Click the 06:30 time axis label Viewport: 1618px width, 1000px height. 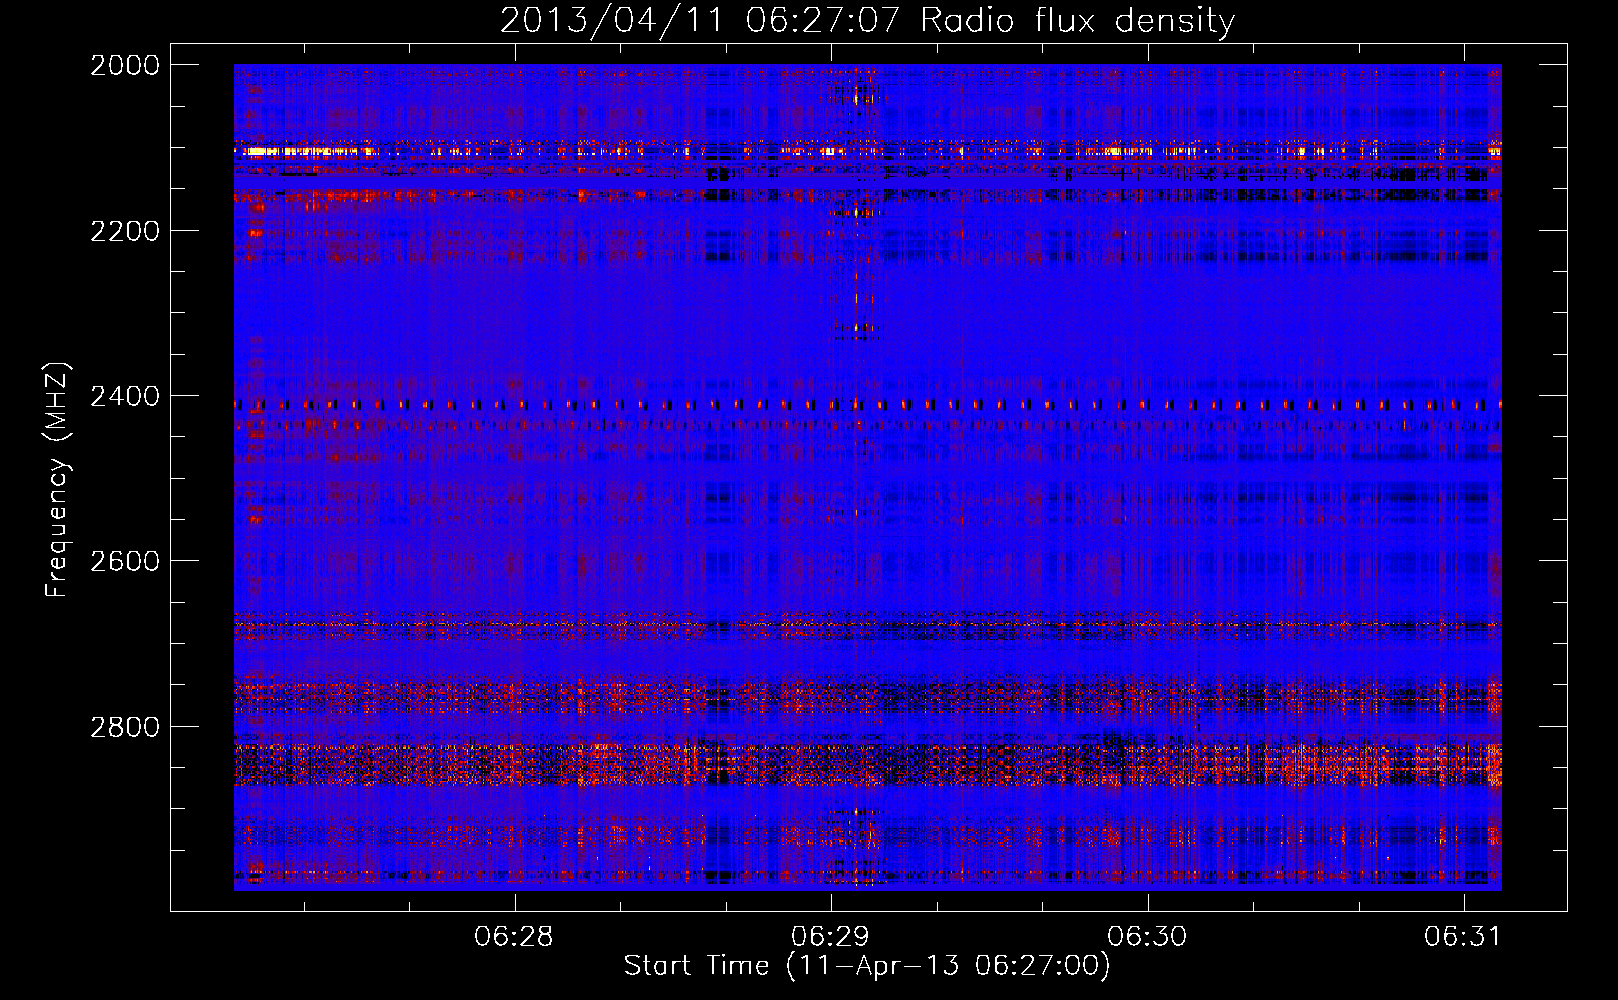coord(1147,936)
